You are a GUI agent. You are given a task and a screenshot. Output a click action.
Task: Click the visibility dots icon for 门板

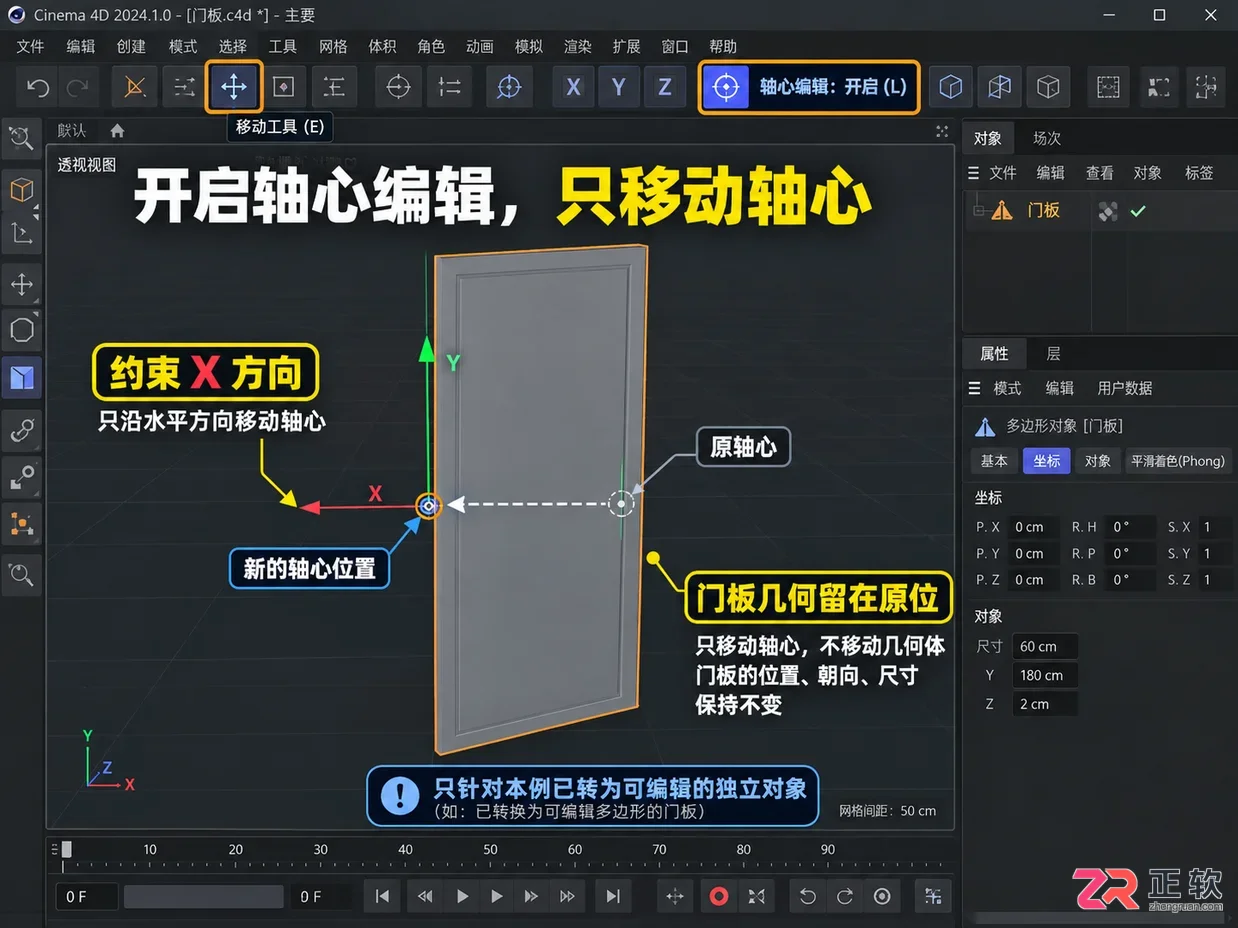1107,211
